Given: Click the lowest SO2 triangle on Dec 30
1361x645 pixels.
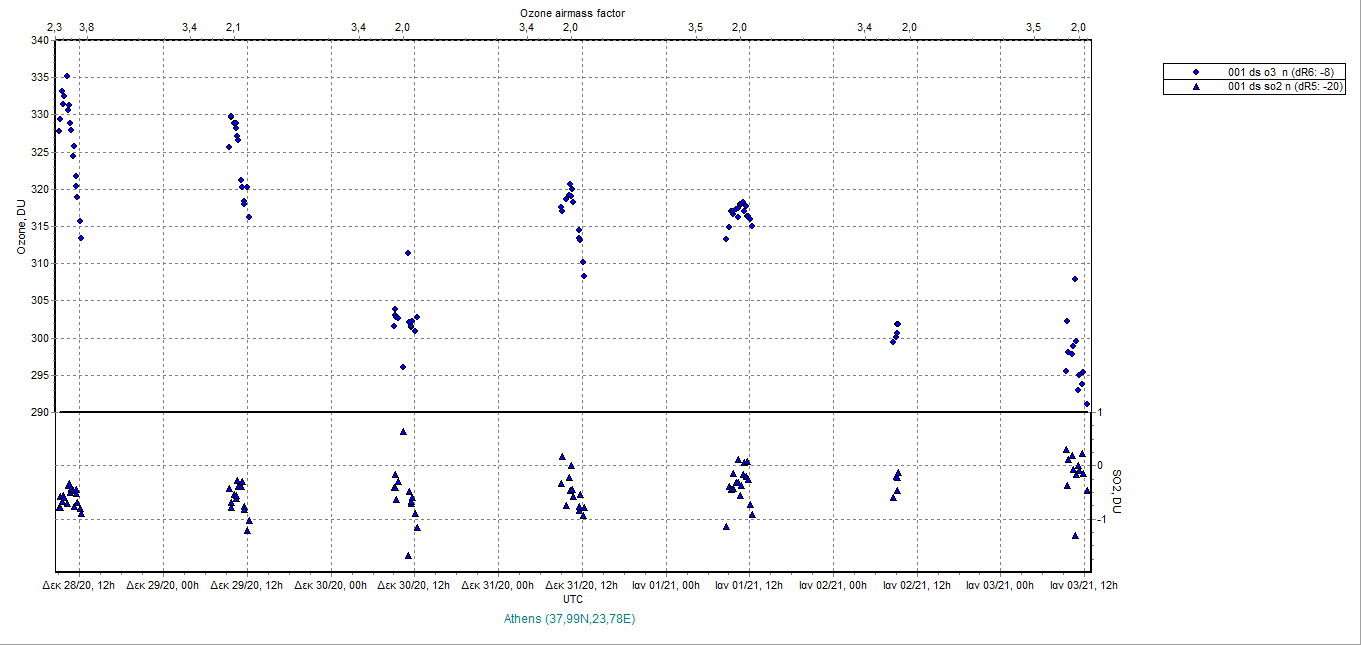Looking at the screenshot, I should pyautogui.click(x=408, y=556).
